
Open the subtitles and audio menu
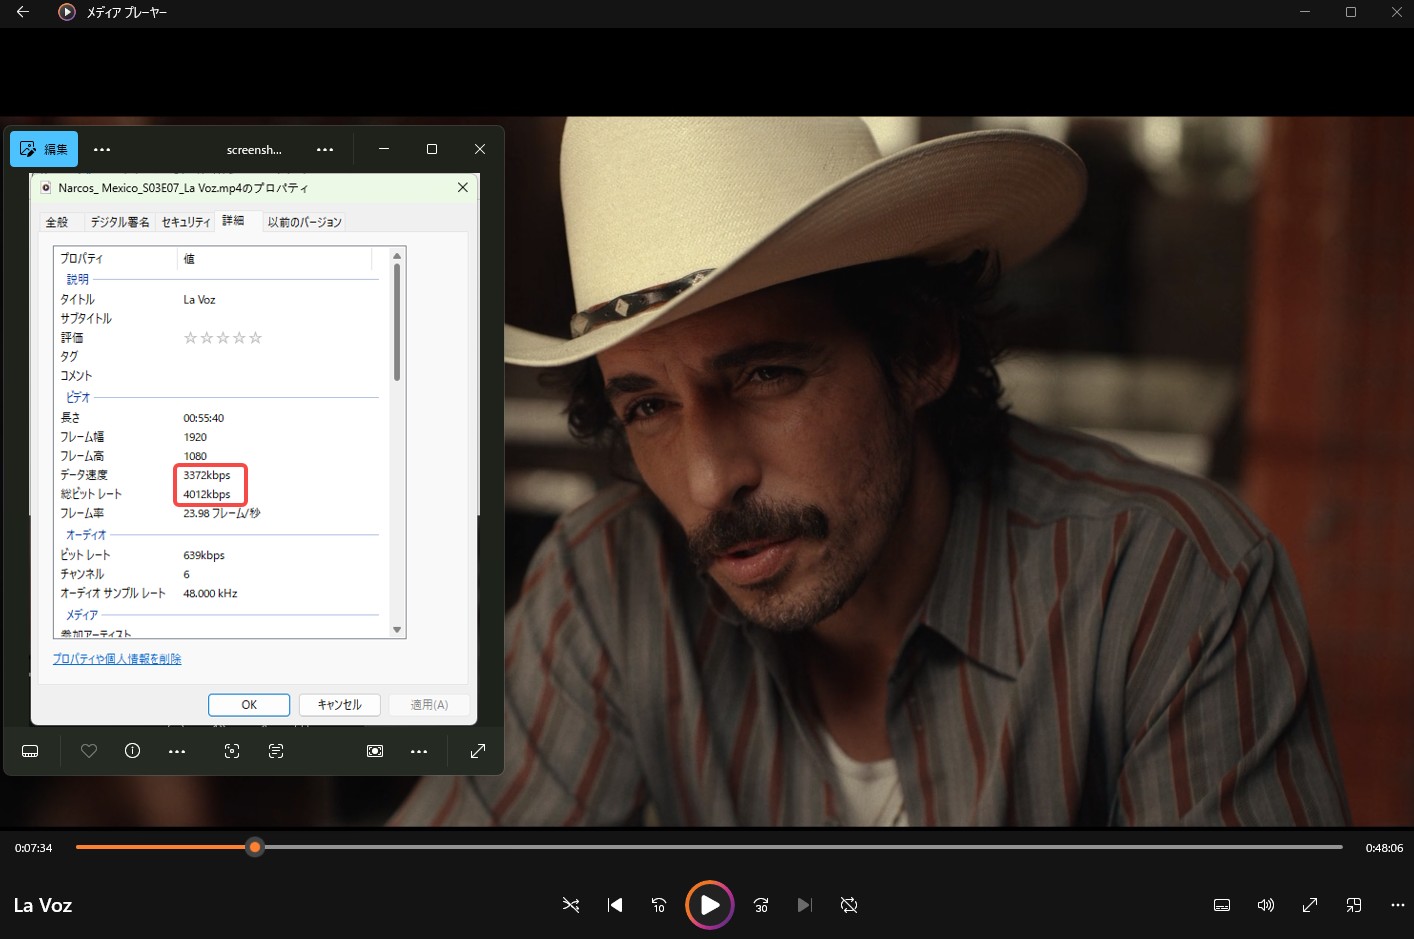tap(1221, 905)
